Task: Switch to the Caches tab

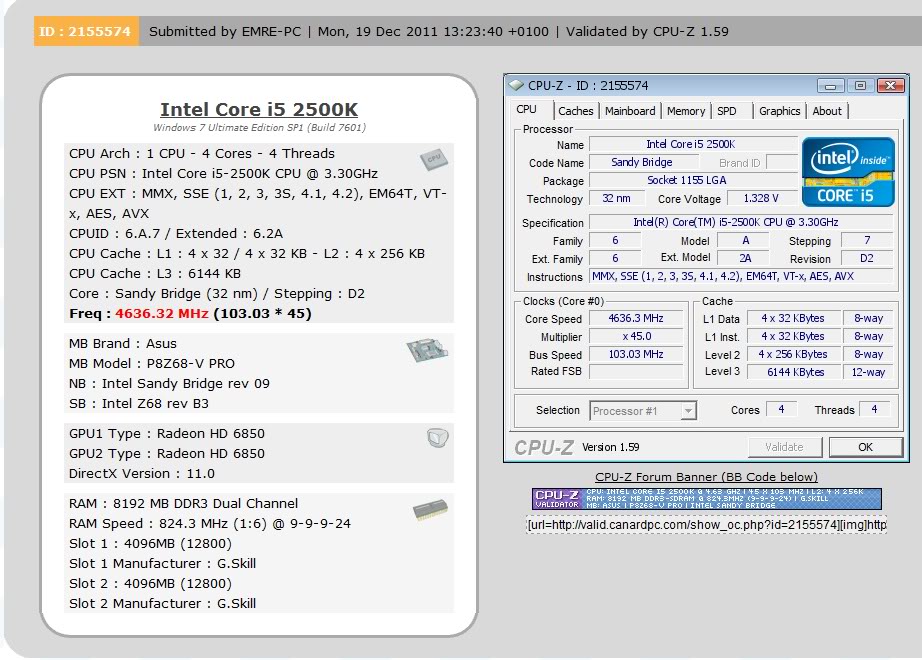Action: click(x=575, y=111)
